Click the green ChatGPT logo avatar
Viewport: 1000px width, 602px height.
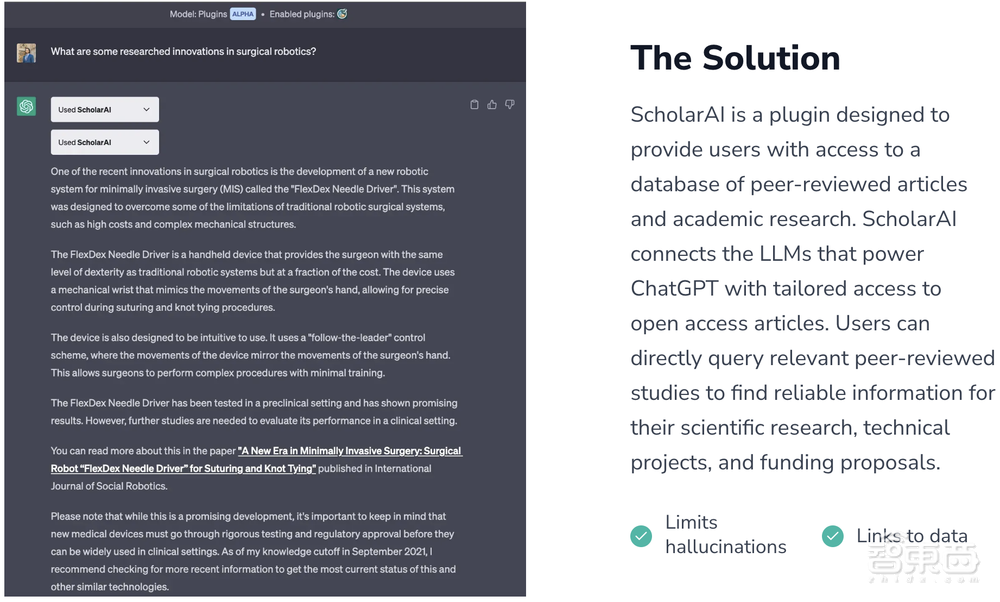point(26,106)
